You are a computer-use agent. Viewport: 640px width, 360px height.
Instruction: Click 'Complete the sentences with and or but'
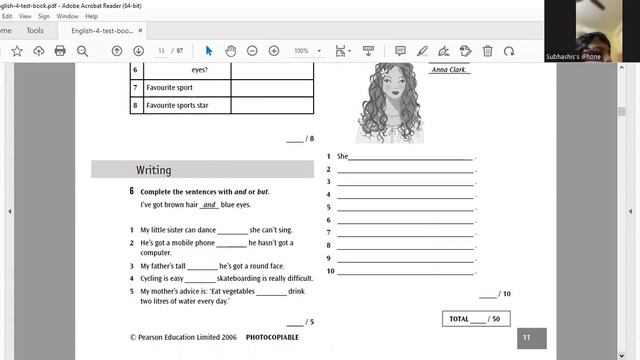(204, 192)
